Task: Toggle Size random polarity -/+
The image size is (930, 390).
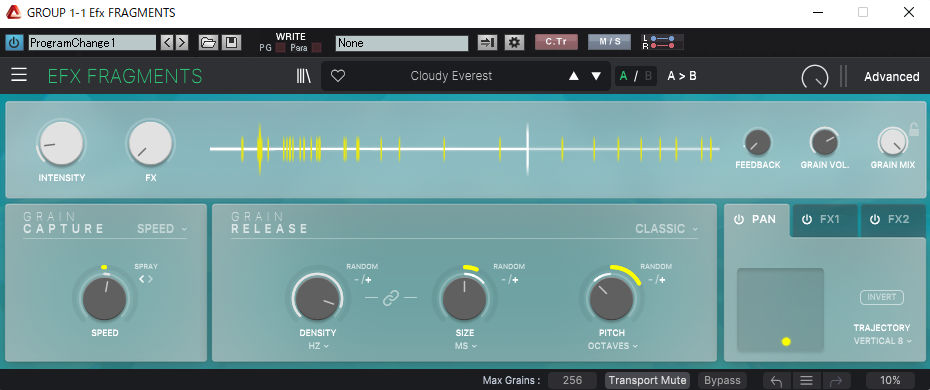Action: pos(509,279)
